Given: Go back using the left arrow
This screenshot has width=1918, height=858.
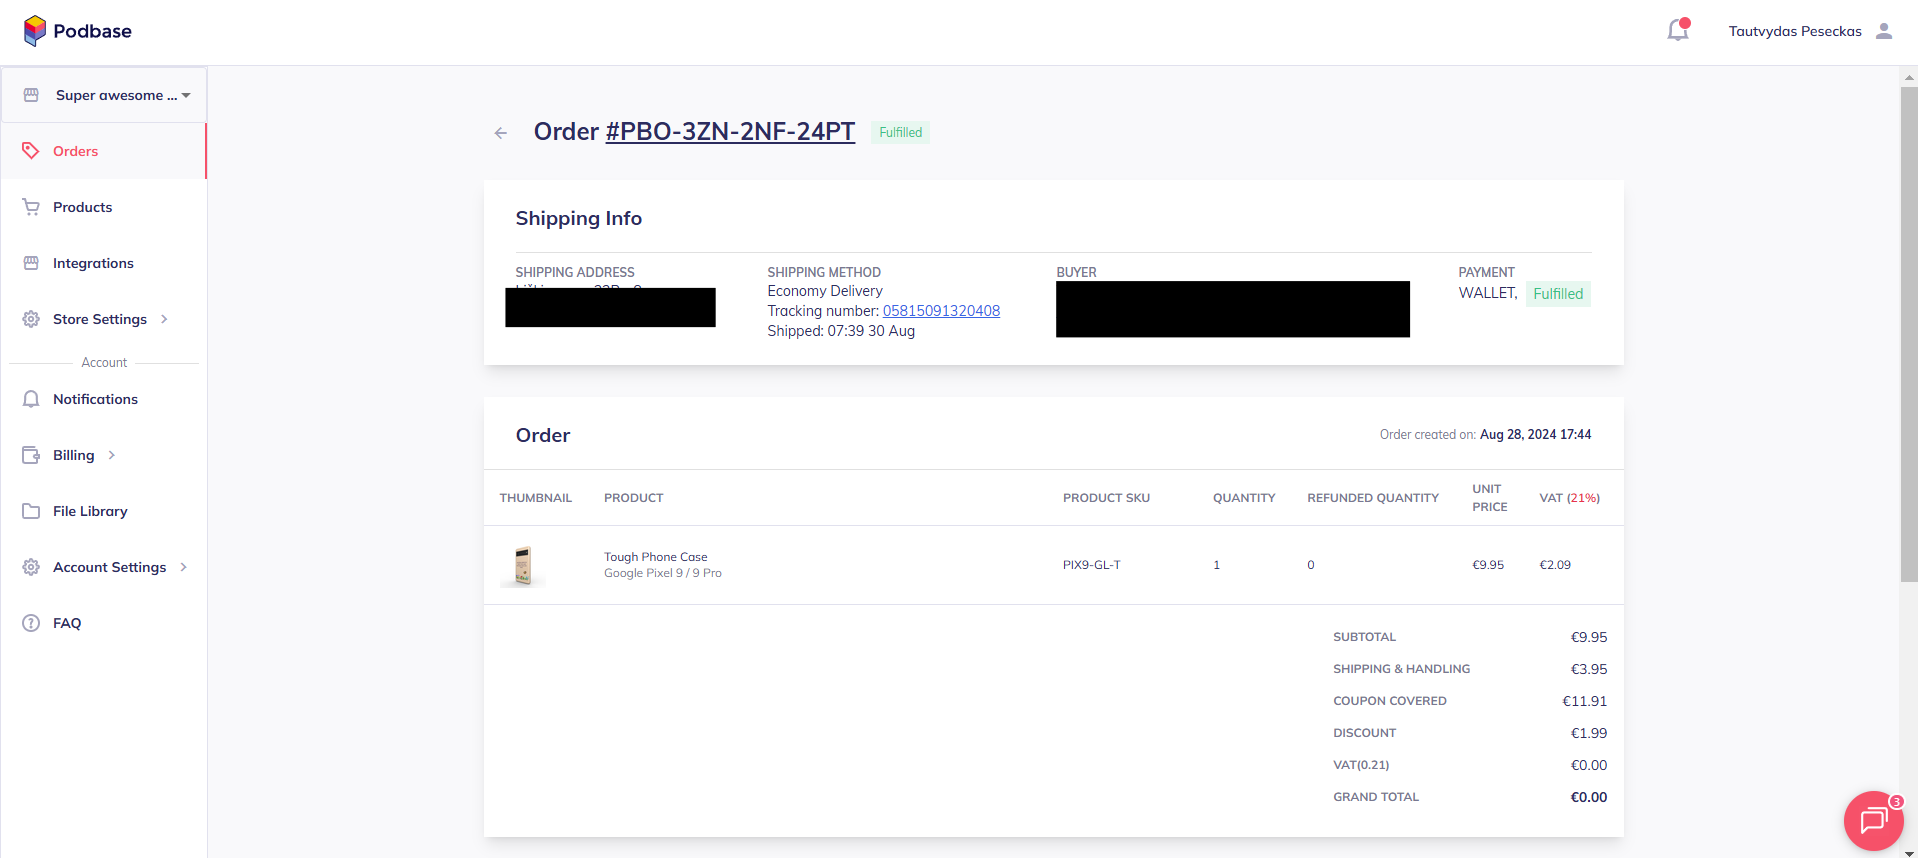Looking at the screenshot, I should pyautogui.click(x=501, y=133).
